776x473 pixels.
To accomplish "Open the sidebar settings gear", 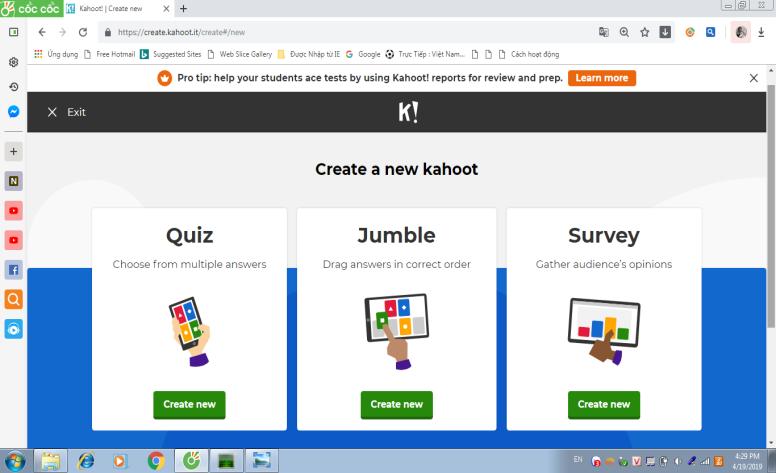I will [x=13, y=62].
